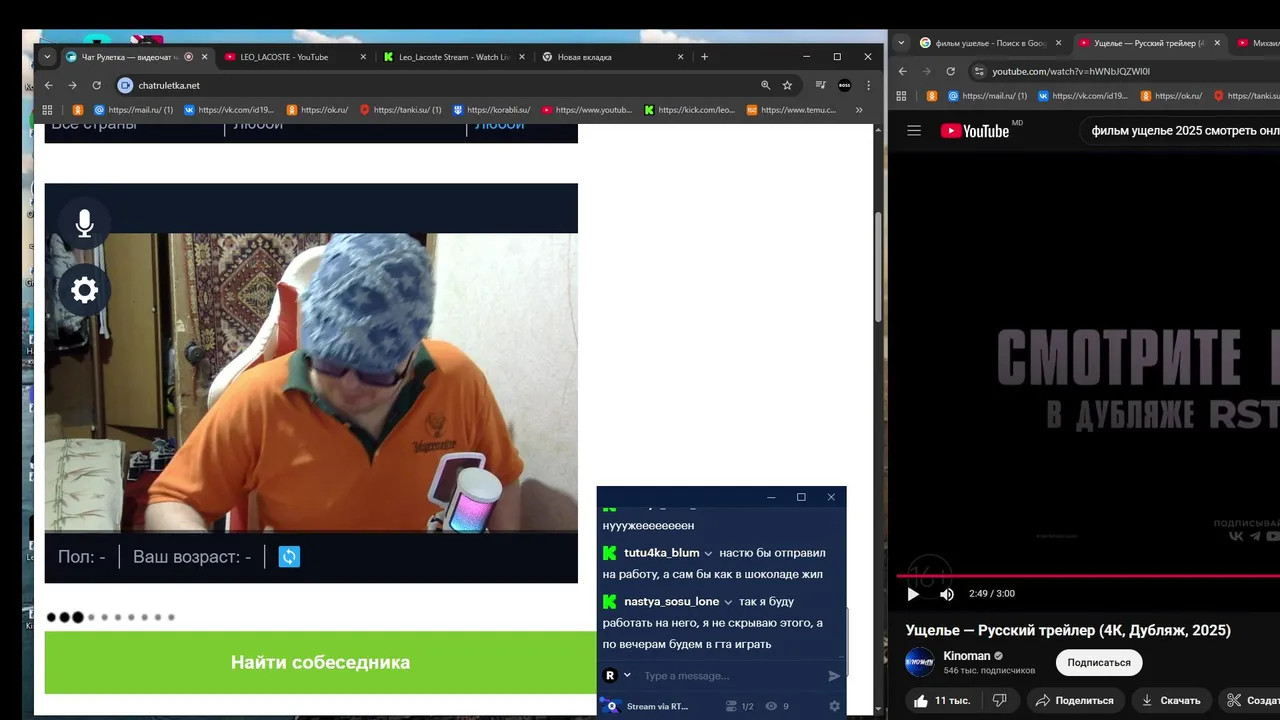The image size is (1280, 720).
Task: Click Type a message chat input
Action: 732,676
